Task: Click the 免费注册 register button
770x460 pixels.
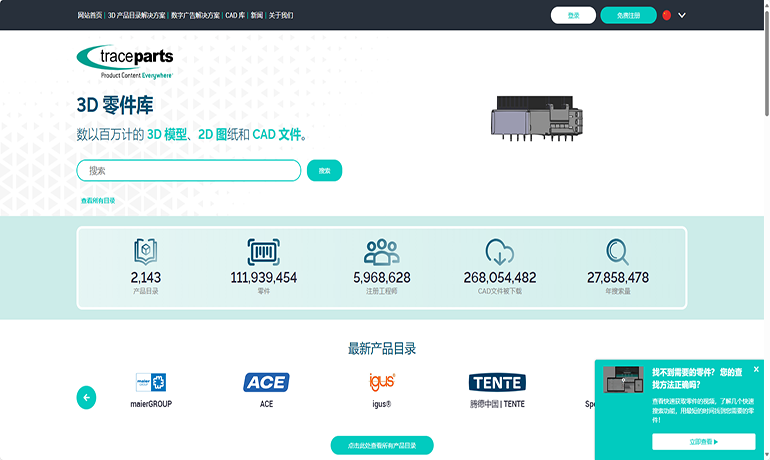Action: [629, 15]
